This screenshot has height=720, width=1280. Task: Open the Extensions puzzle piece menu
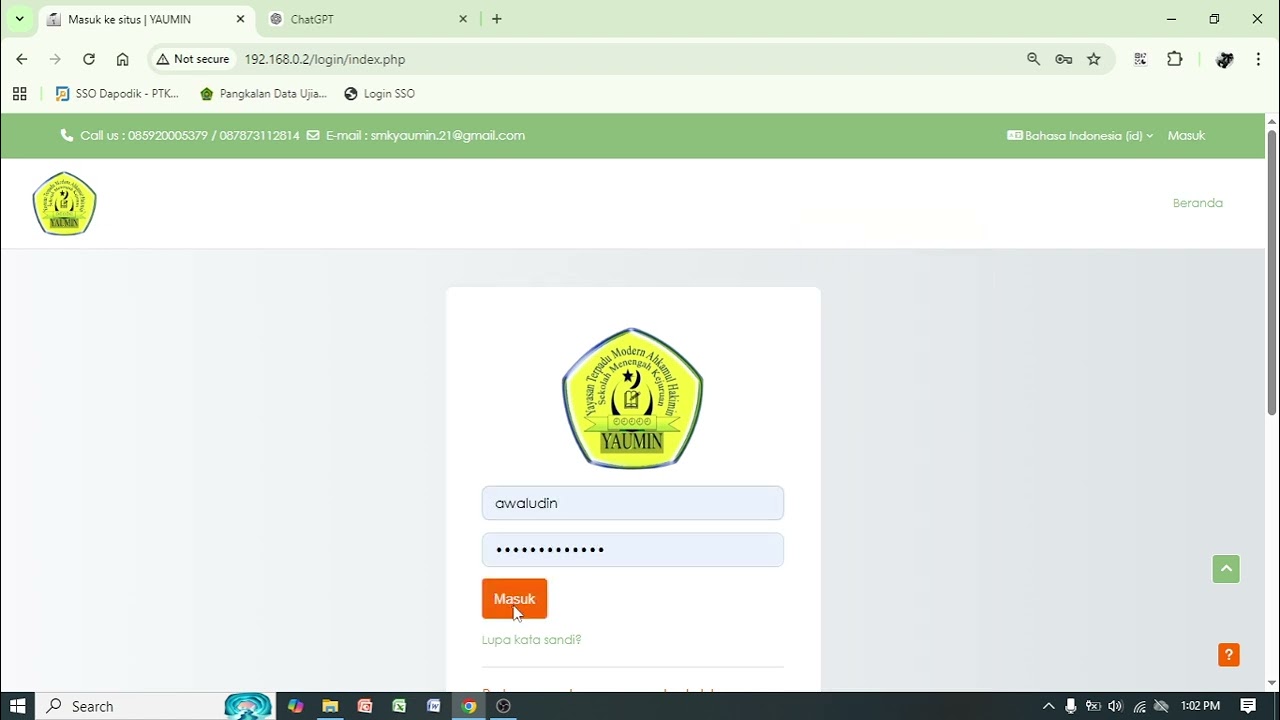(1175, 59)
